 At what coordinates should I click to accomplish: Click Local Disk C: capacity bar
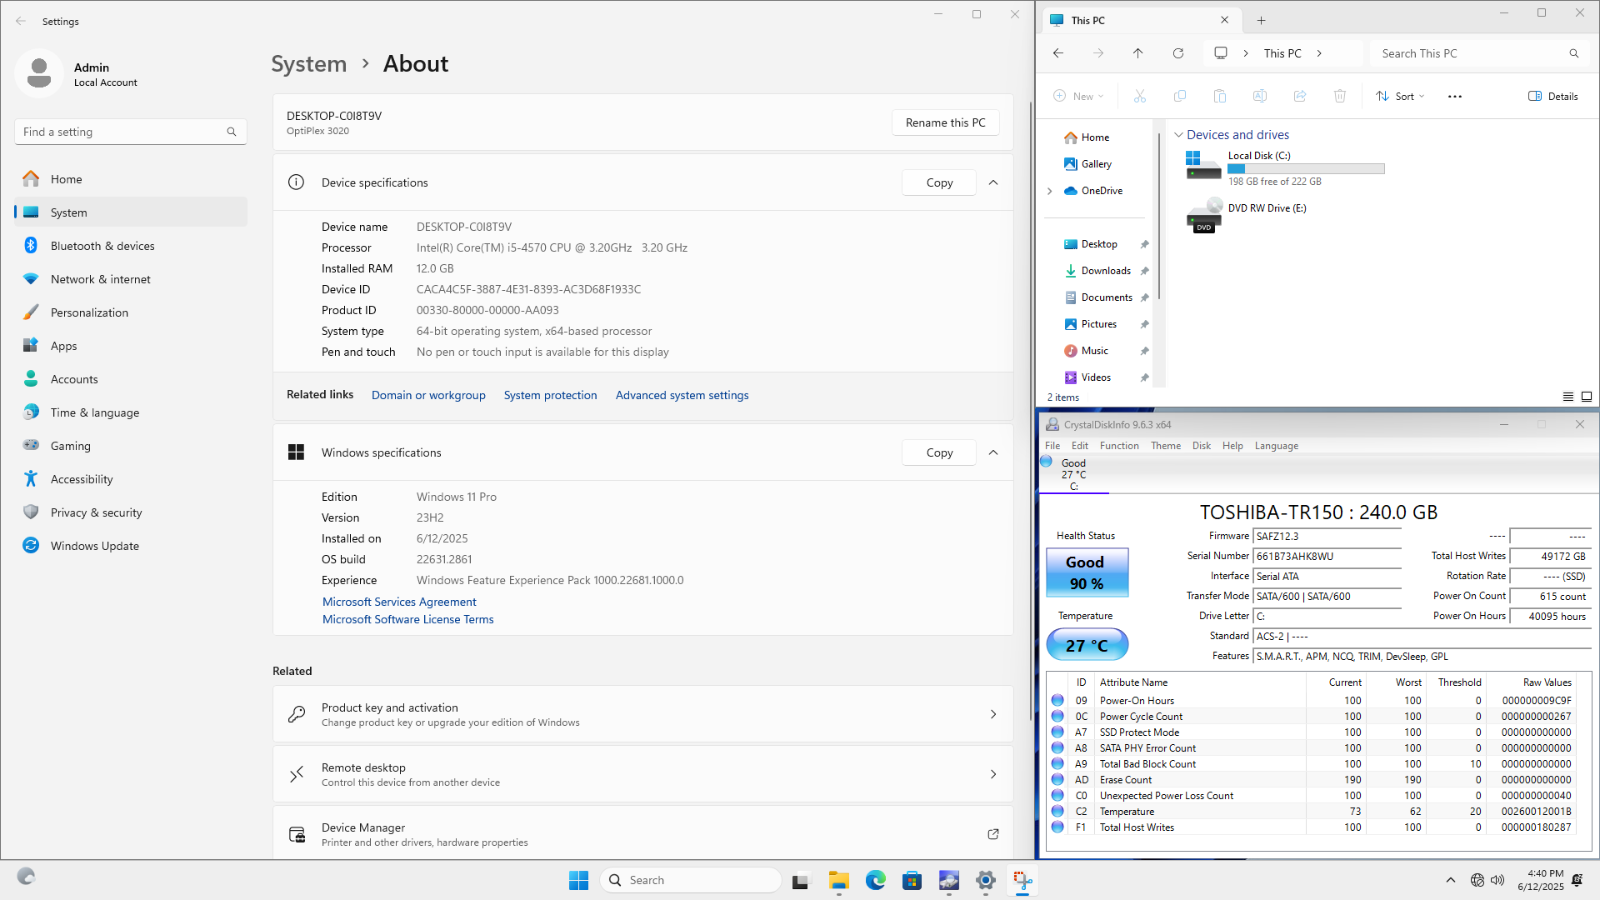point(1306,169)
